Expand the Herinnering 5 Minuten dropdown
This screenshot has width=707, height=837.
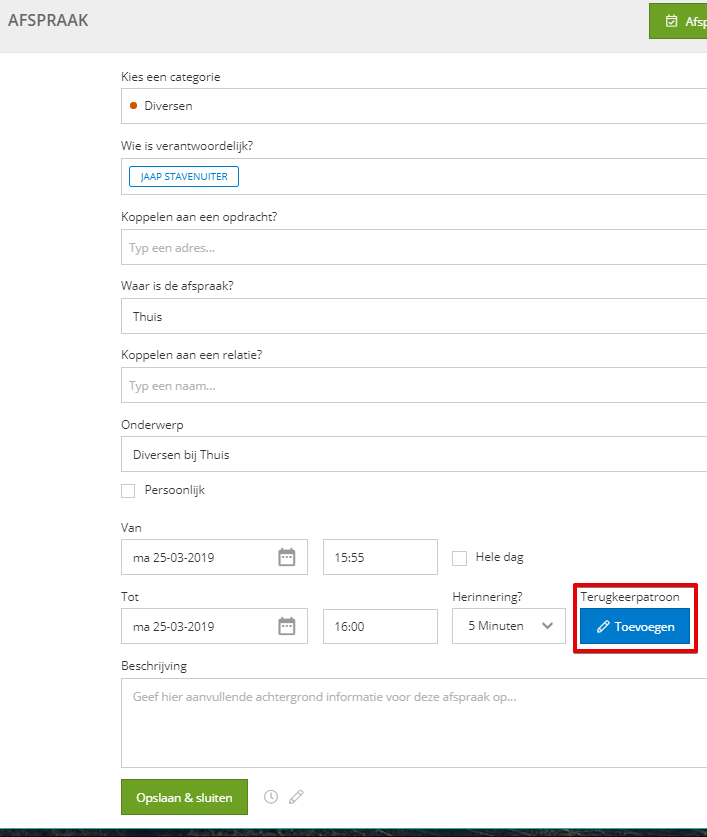[x=509, y=626]
